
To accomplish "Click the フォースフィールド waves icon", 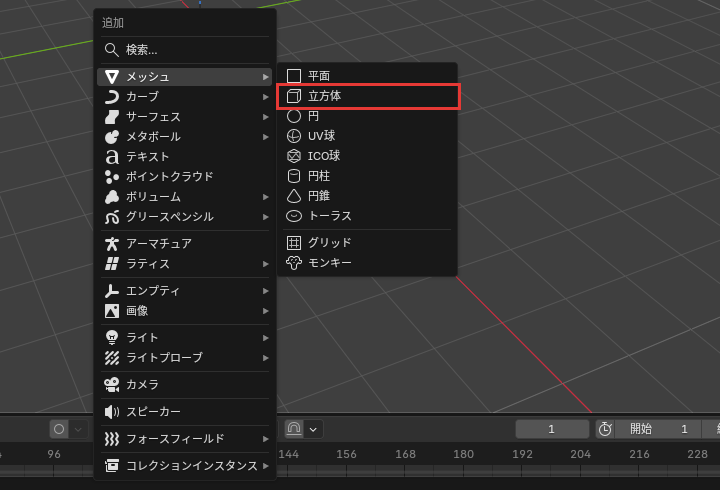I will pyautogui.click(x=112, y=439).
